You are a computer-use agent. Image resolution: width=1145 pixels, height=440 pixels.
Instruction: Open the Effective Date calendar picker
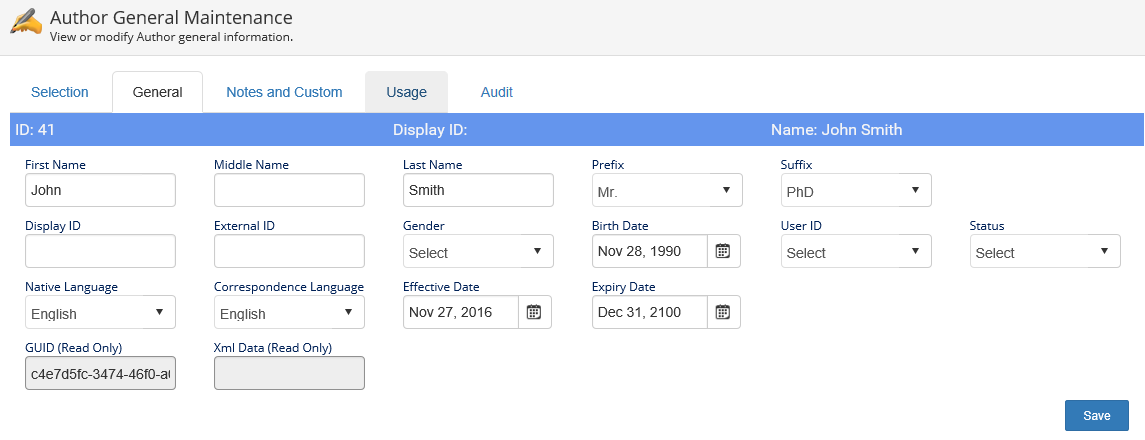click(534, 312)
